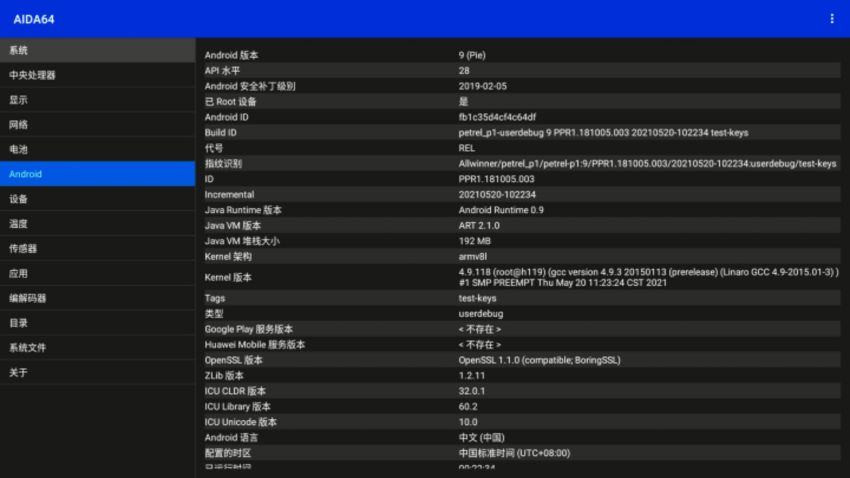Image resolution: width=850 pixels, height=478 pixels.
Task: Select ICU Library 版本 value 60.2
Action: coord(468,406)
